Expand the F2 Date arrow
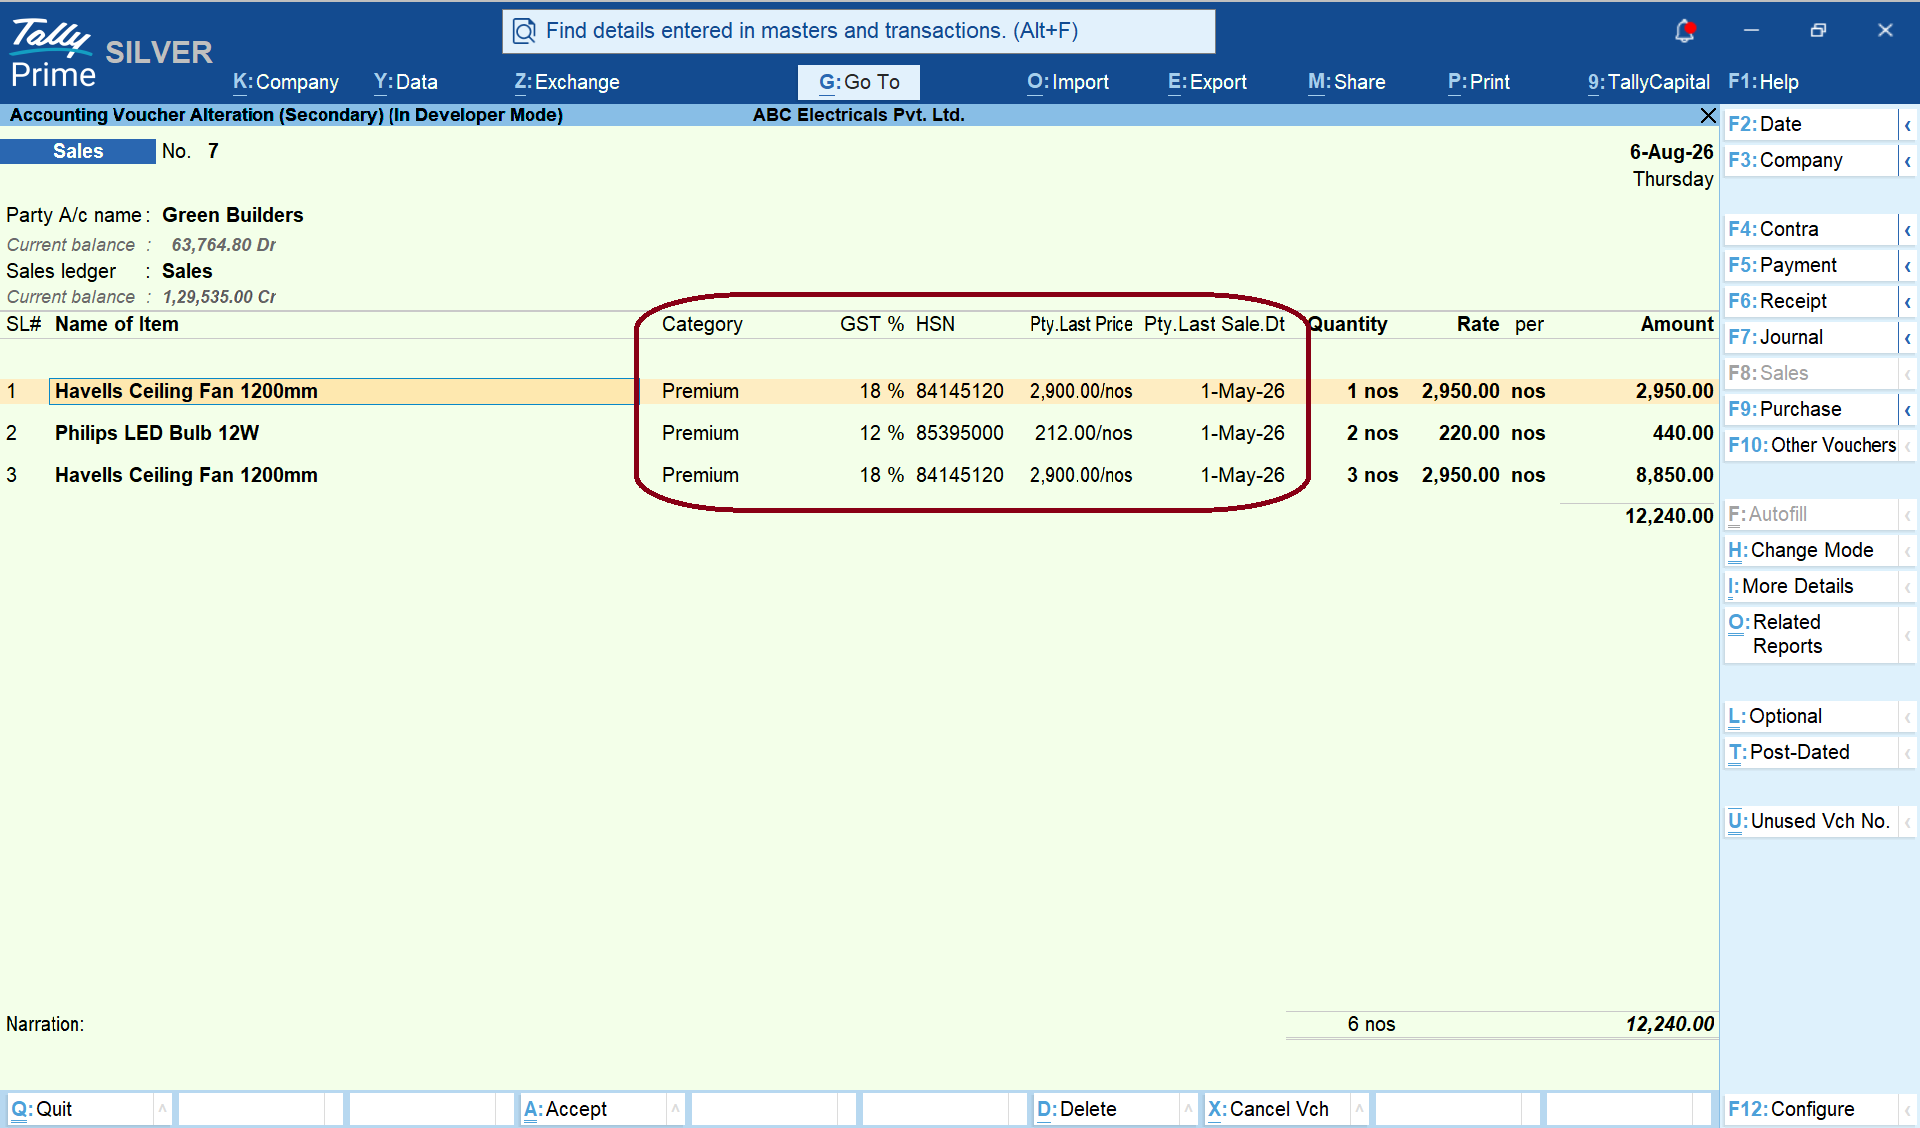This screenshot has height=1128, width=1920. [1908, 125]
